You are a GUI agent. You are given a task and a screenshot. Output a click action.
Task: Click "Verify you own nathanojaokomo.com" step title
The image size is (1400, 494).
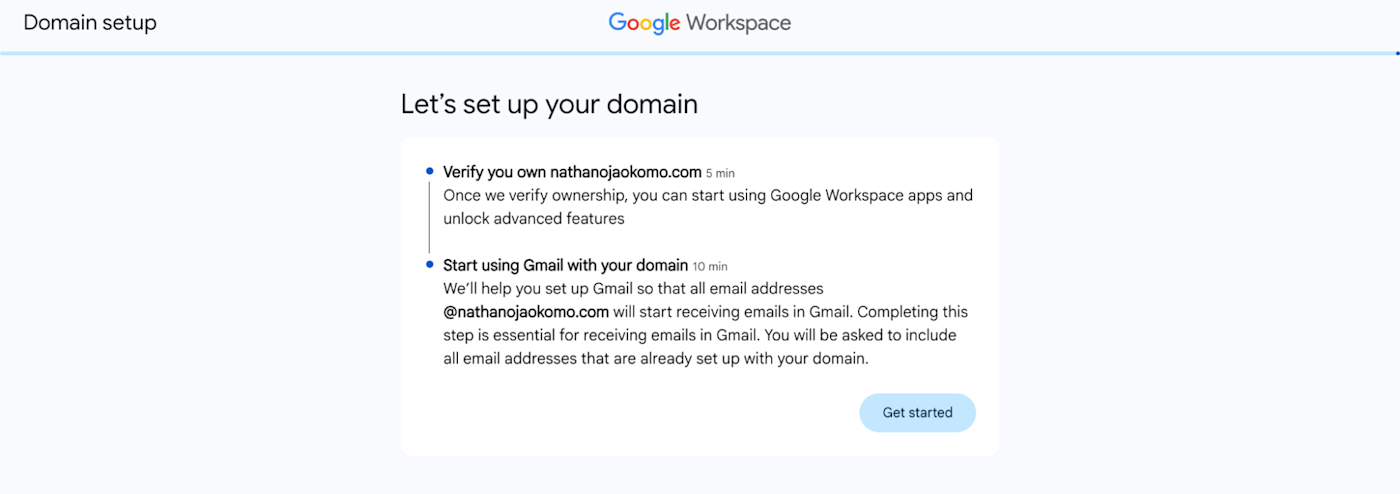click(x=572, y=172)
